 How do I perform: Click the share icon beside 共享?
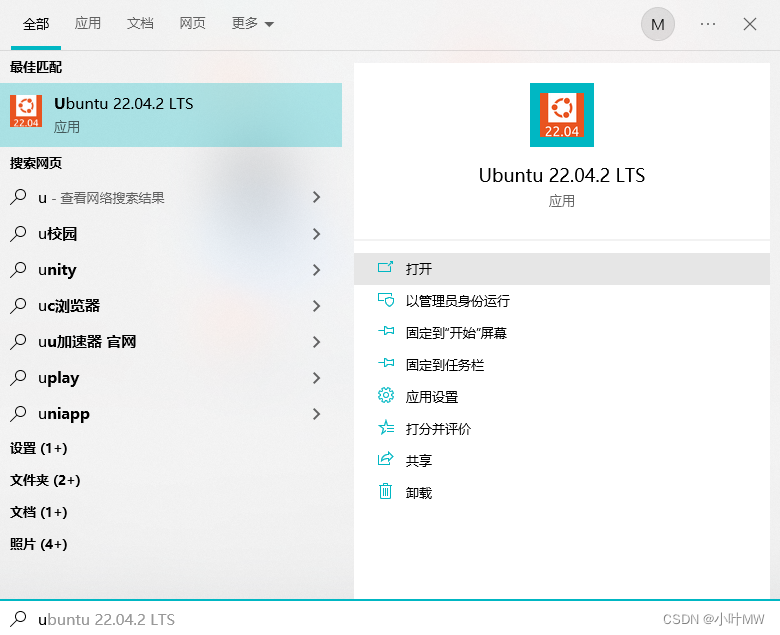[386, 459]
